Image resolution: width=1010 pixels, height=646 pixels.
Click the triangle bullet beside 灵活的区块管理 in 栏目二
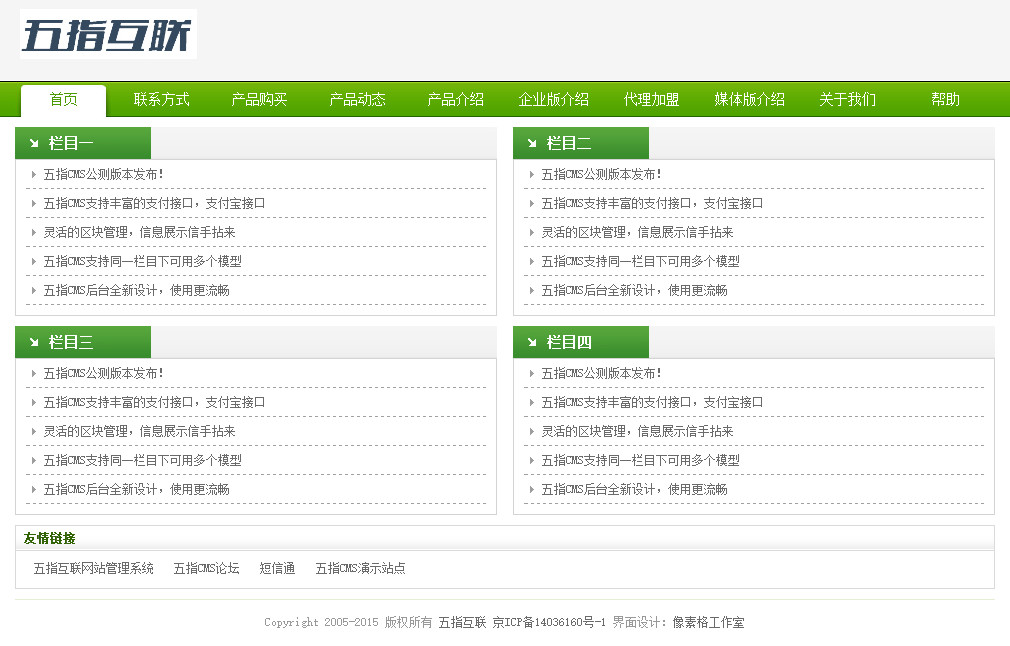(529, 232)
